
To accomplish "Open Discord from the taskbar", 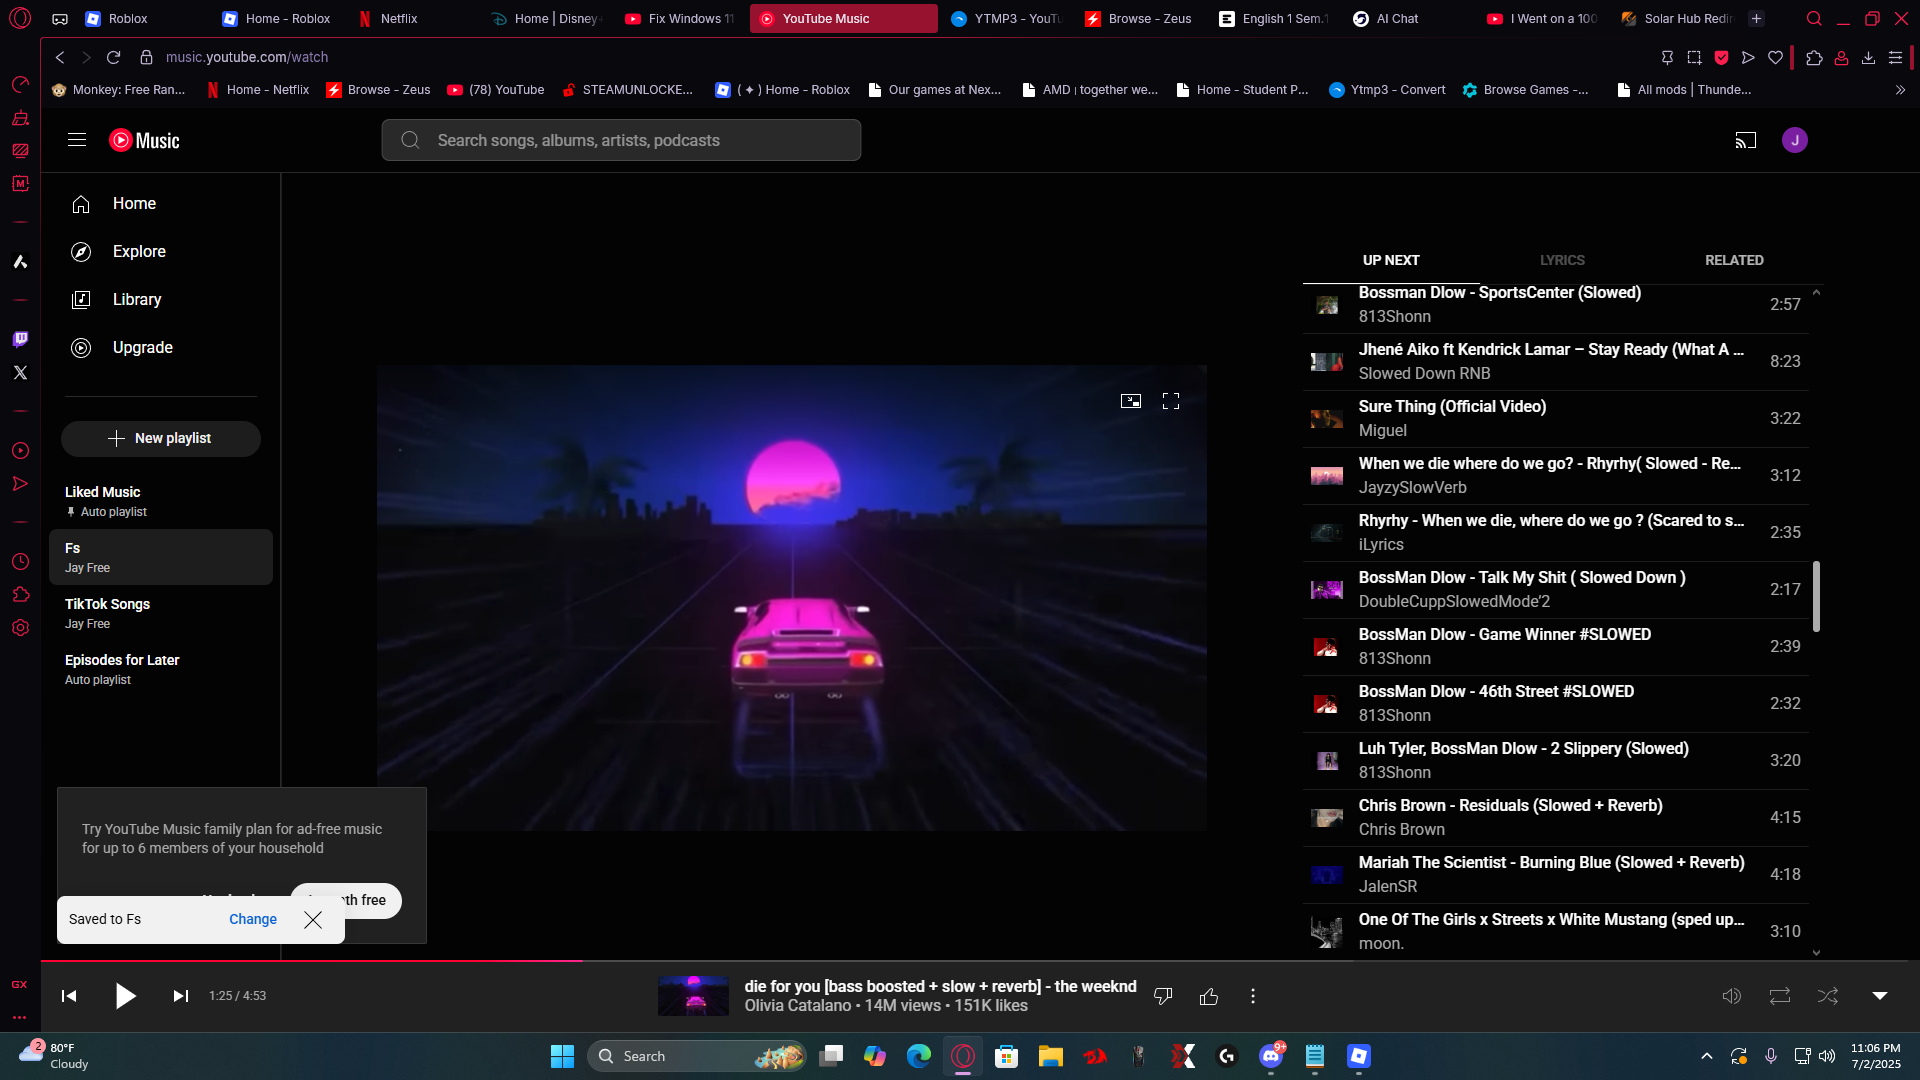I will pos(1271,1056).
